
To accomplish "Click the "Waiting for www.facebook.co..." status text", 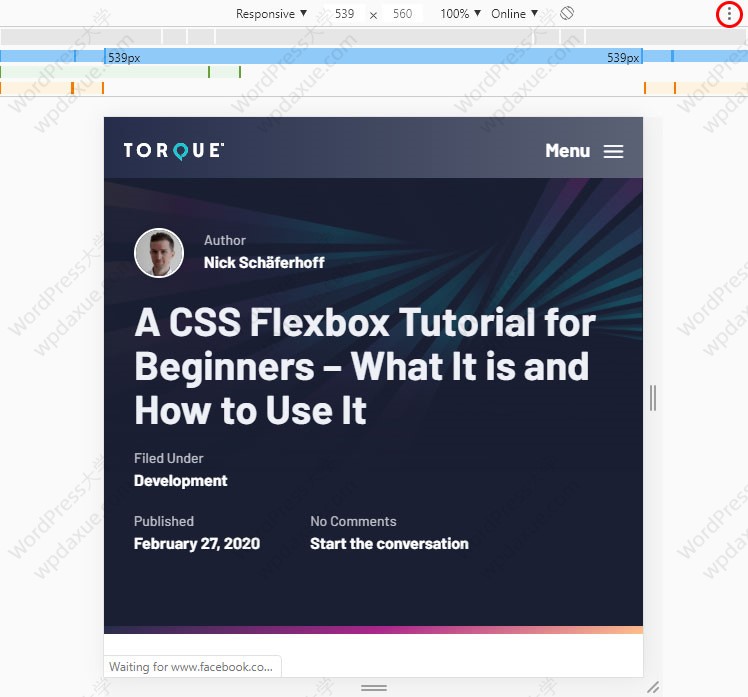I will (191, 666).
